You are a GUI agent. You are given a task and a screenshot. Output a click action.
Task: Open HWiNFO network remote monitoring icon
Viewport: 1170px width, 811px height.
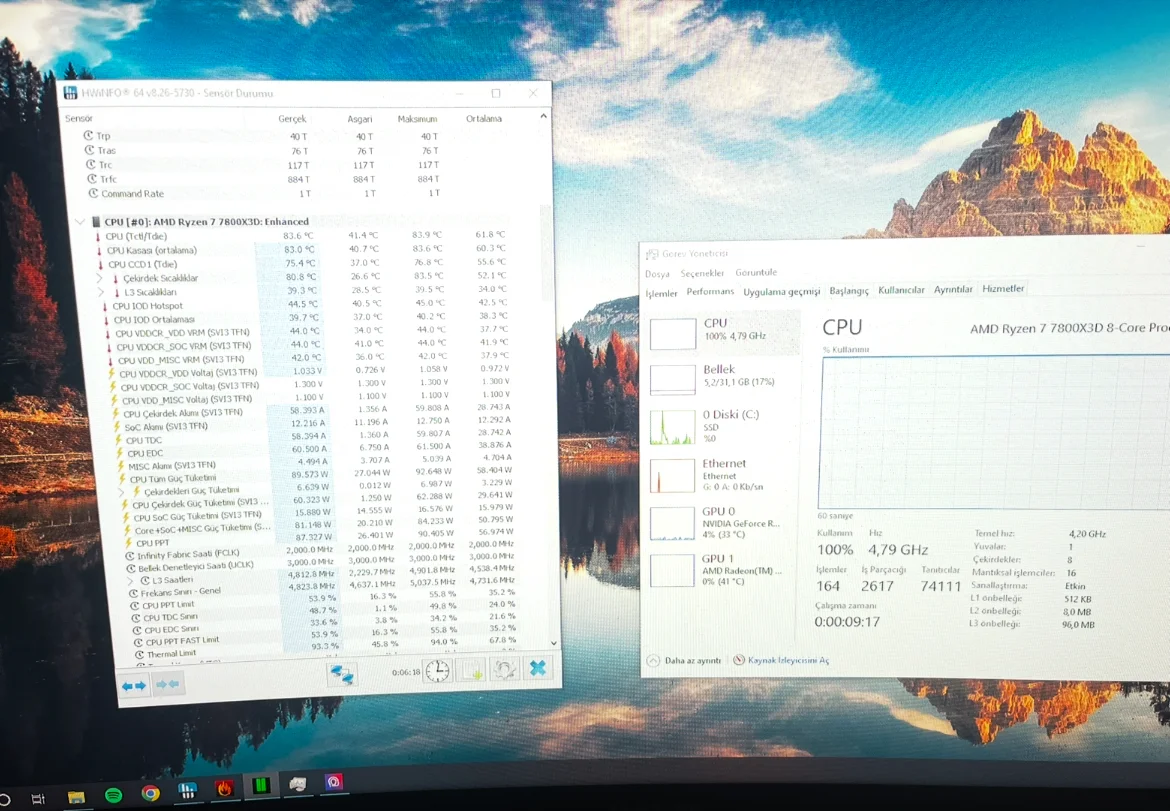[342, 674]
